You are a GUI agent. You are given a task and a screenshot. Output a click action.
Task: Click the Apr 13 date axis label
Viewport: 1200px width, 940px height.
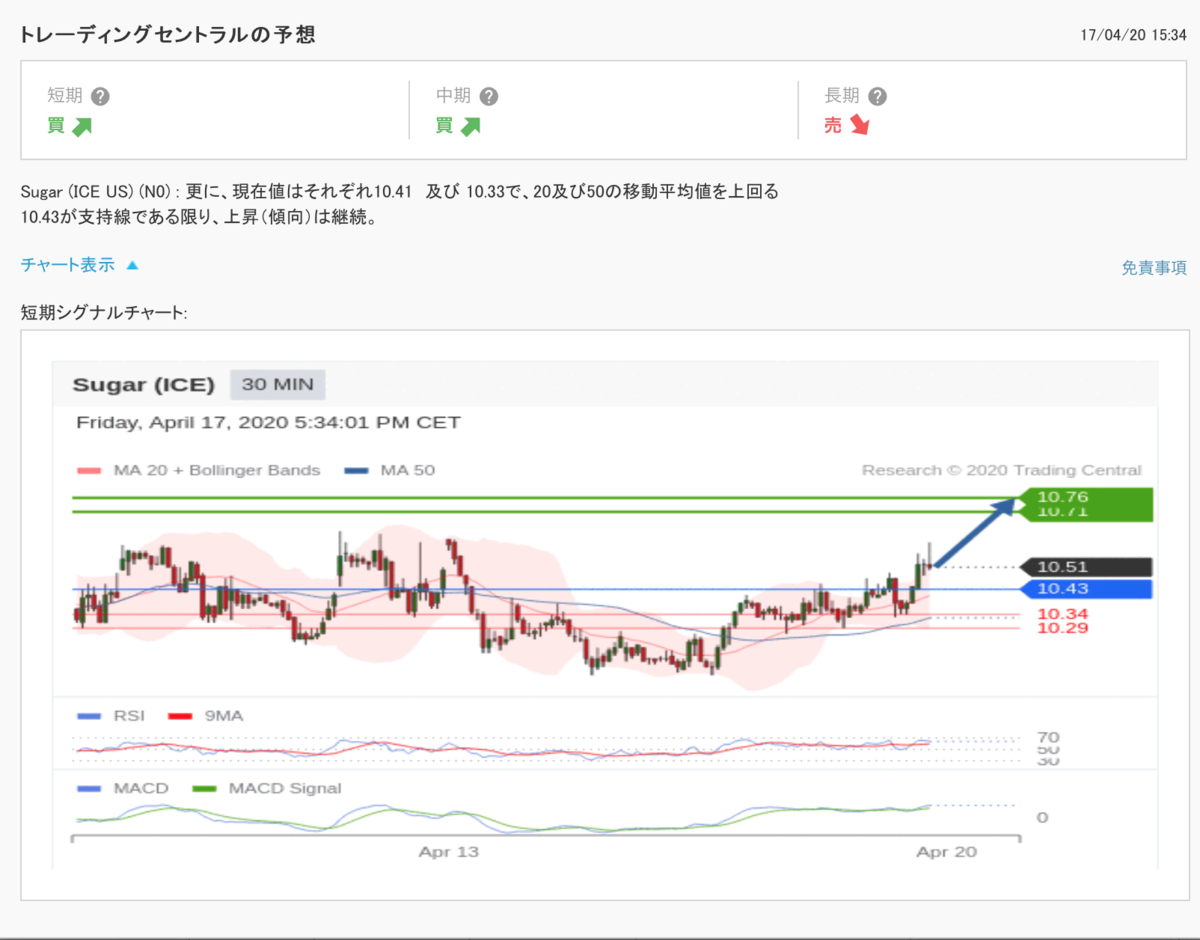[448, 852]
